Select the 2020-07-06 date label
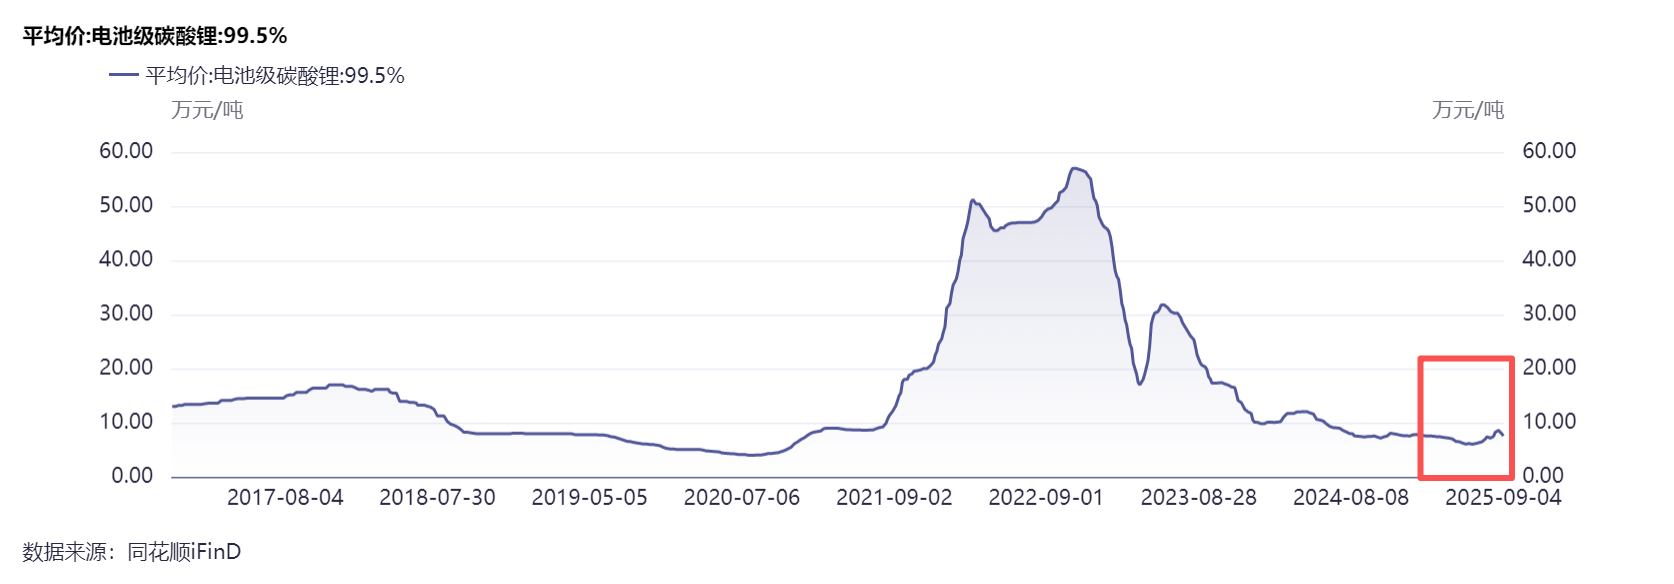This screenshot has width=1674, height=584. coord(741,498)
